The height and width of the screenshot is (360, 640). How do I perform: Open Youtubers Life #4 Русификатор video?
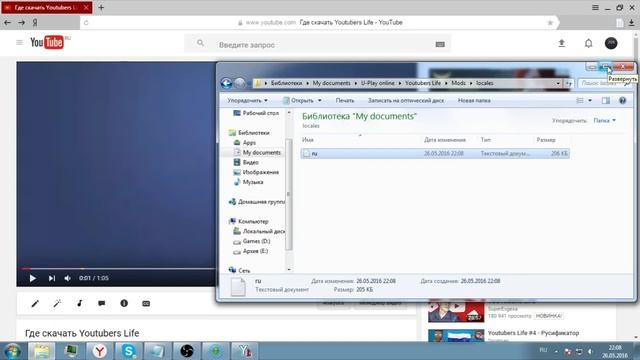(x=533, y=333)
